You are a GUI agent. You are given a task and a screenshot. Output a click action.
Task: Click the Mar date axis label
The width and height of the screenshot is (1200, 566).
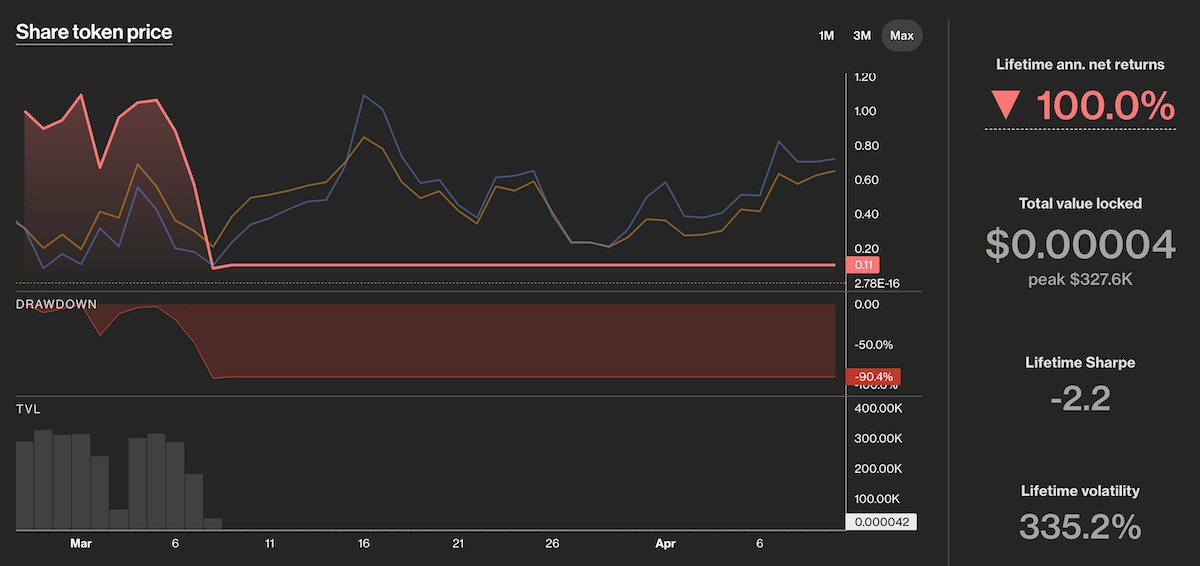point(81,544)
